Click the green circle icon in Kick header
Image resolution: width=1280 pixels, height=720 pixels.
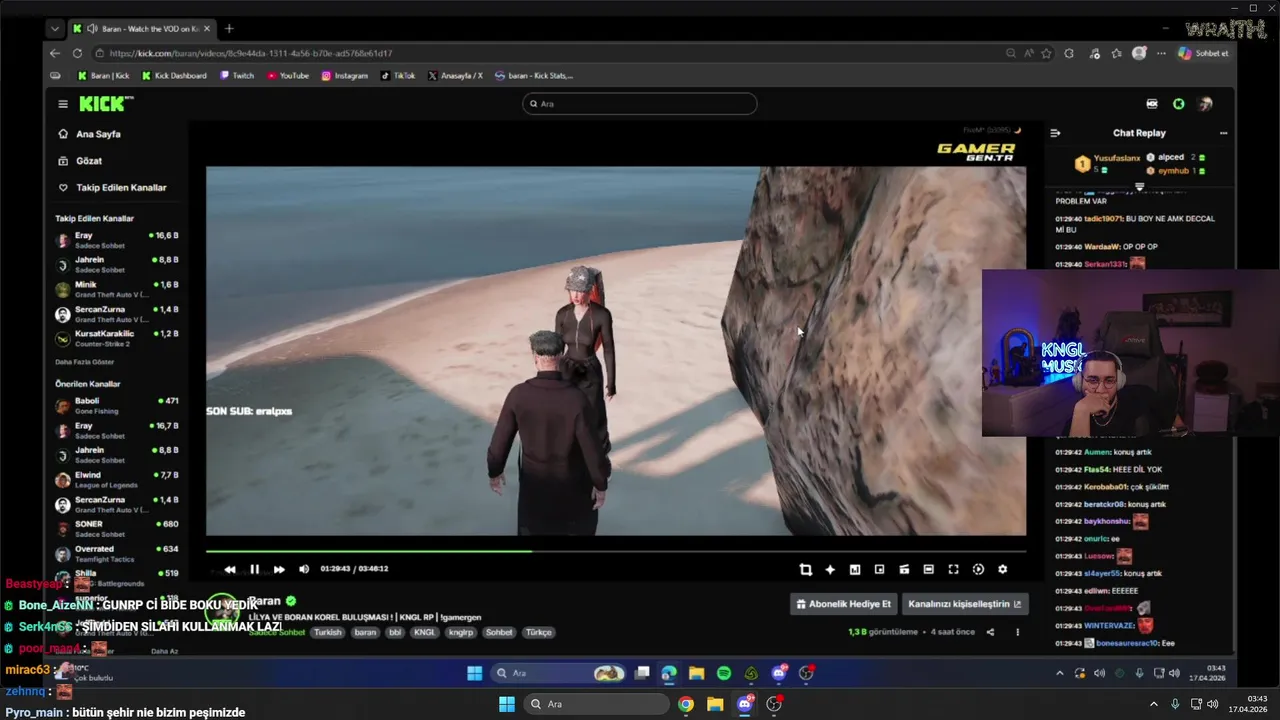1179,104
